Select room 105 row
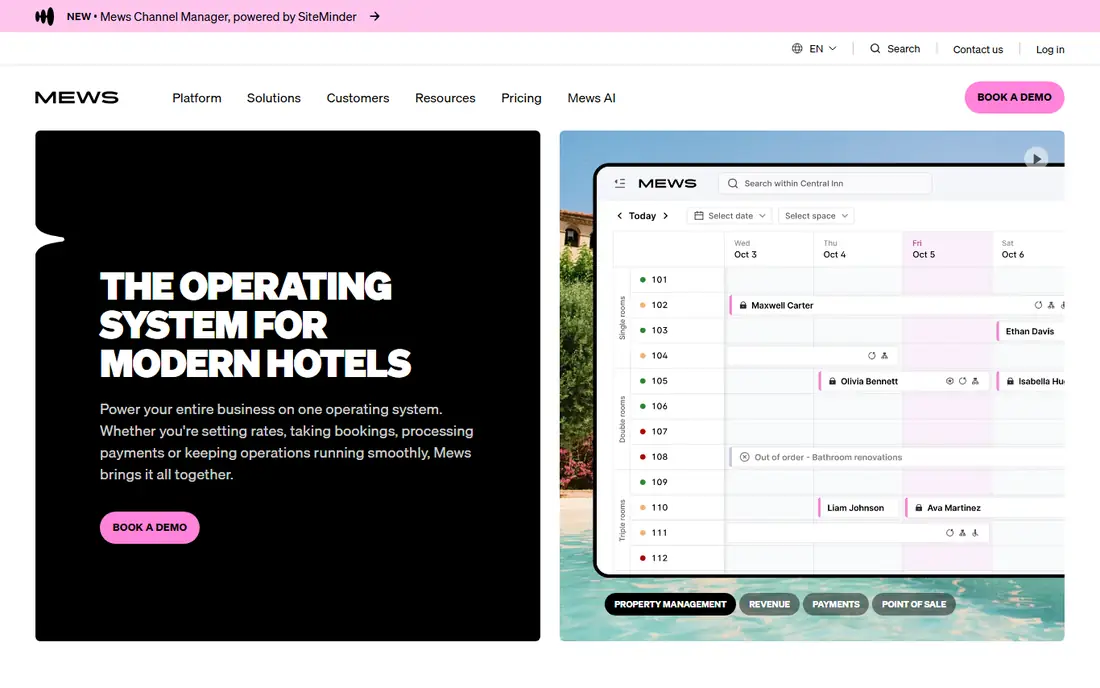 pos(677,381)
